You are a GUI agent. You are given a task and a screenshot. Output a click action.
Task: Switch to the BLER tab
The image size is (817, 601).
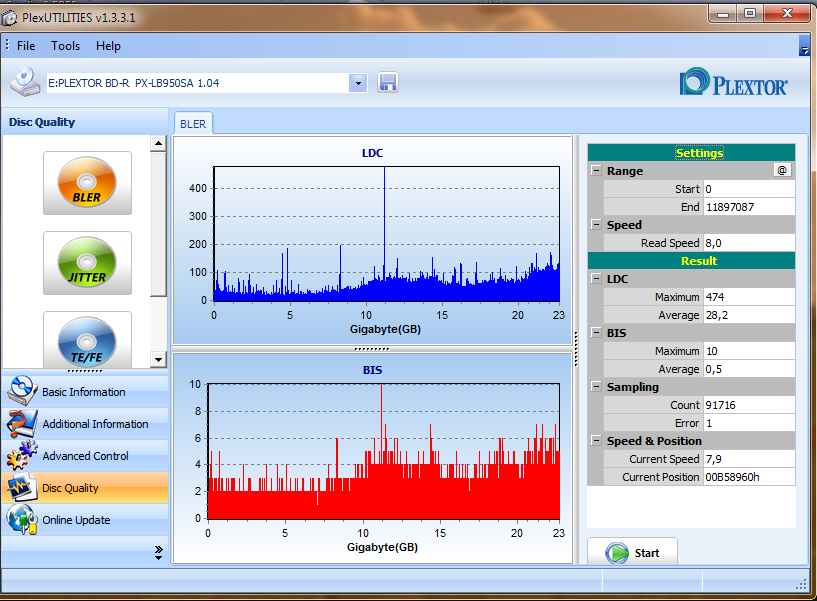[193, 124]
